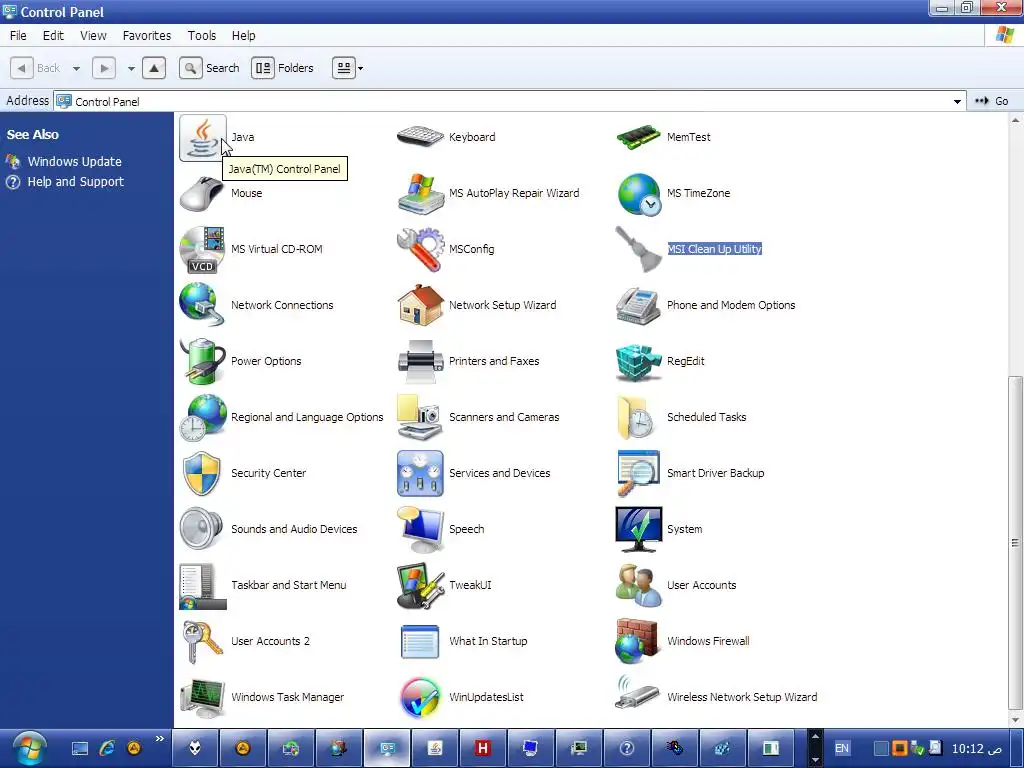The height and width of the screenshot is (768, 1024).
Task: Select the MSI Clean Up Utility broom icon
Action: tap(638, 249)
